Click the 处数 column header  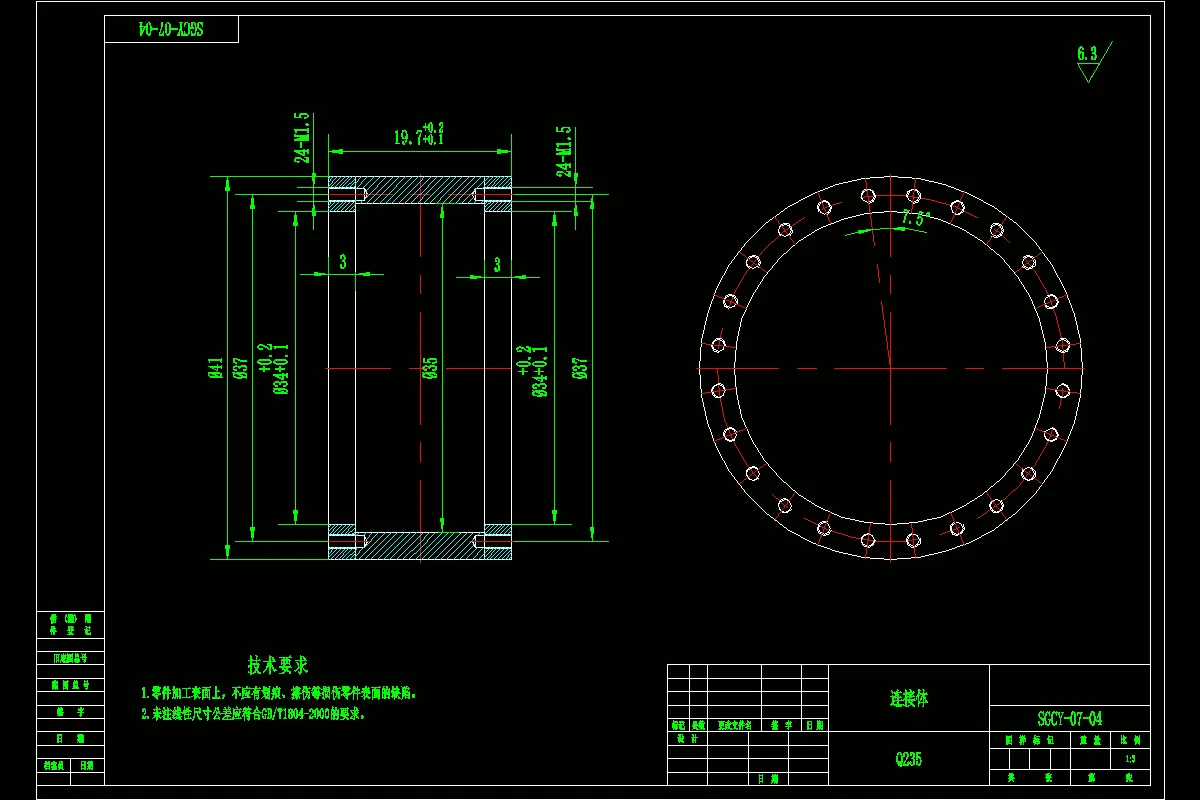coord(698,725)
